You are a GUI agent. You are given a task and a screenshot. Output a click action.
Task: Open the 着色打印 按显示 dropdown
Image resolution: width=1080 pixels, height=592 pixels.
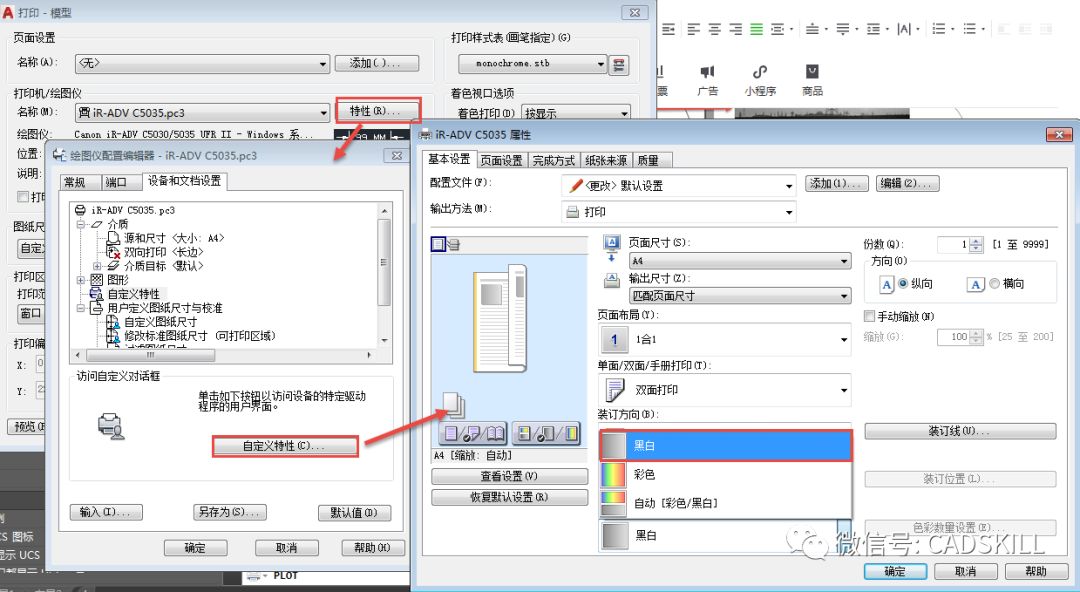[x=577, y=113]
